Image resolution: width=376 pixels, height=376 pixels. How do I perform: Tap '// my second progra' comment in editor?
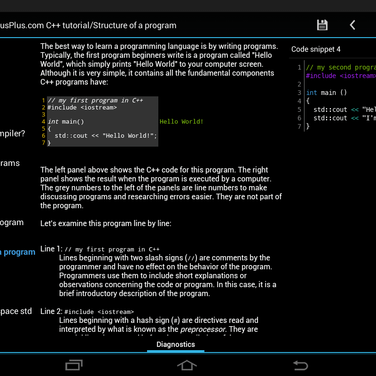[341, 67]
